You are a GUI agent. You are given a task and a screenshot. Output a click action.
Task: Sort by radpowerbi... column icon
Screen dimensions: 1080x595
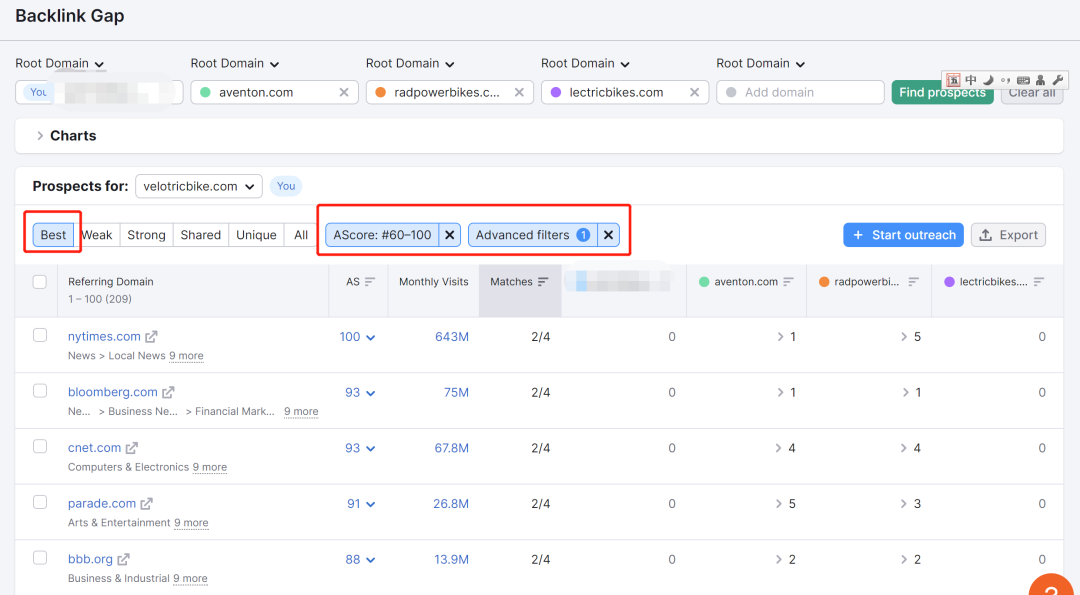[913, 282]
